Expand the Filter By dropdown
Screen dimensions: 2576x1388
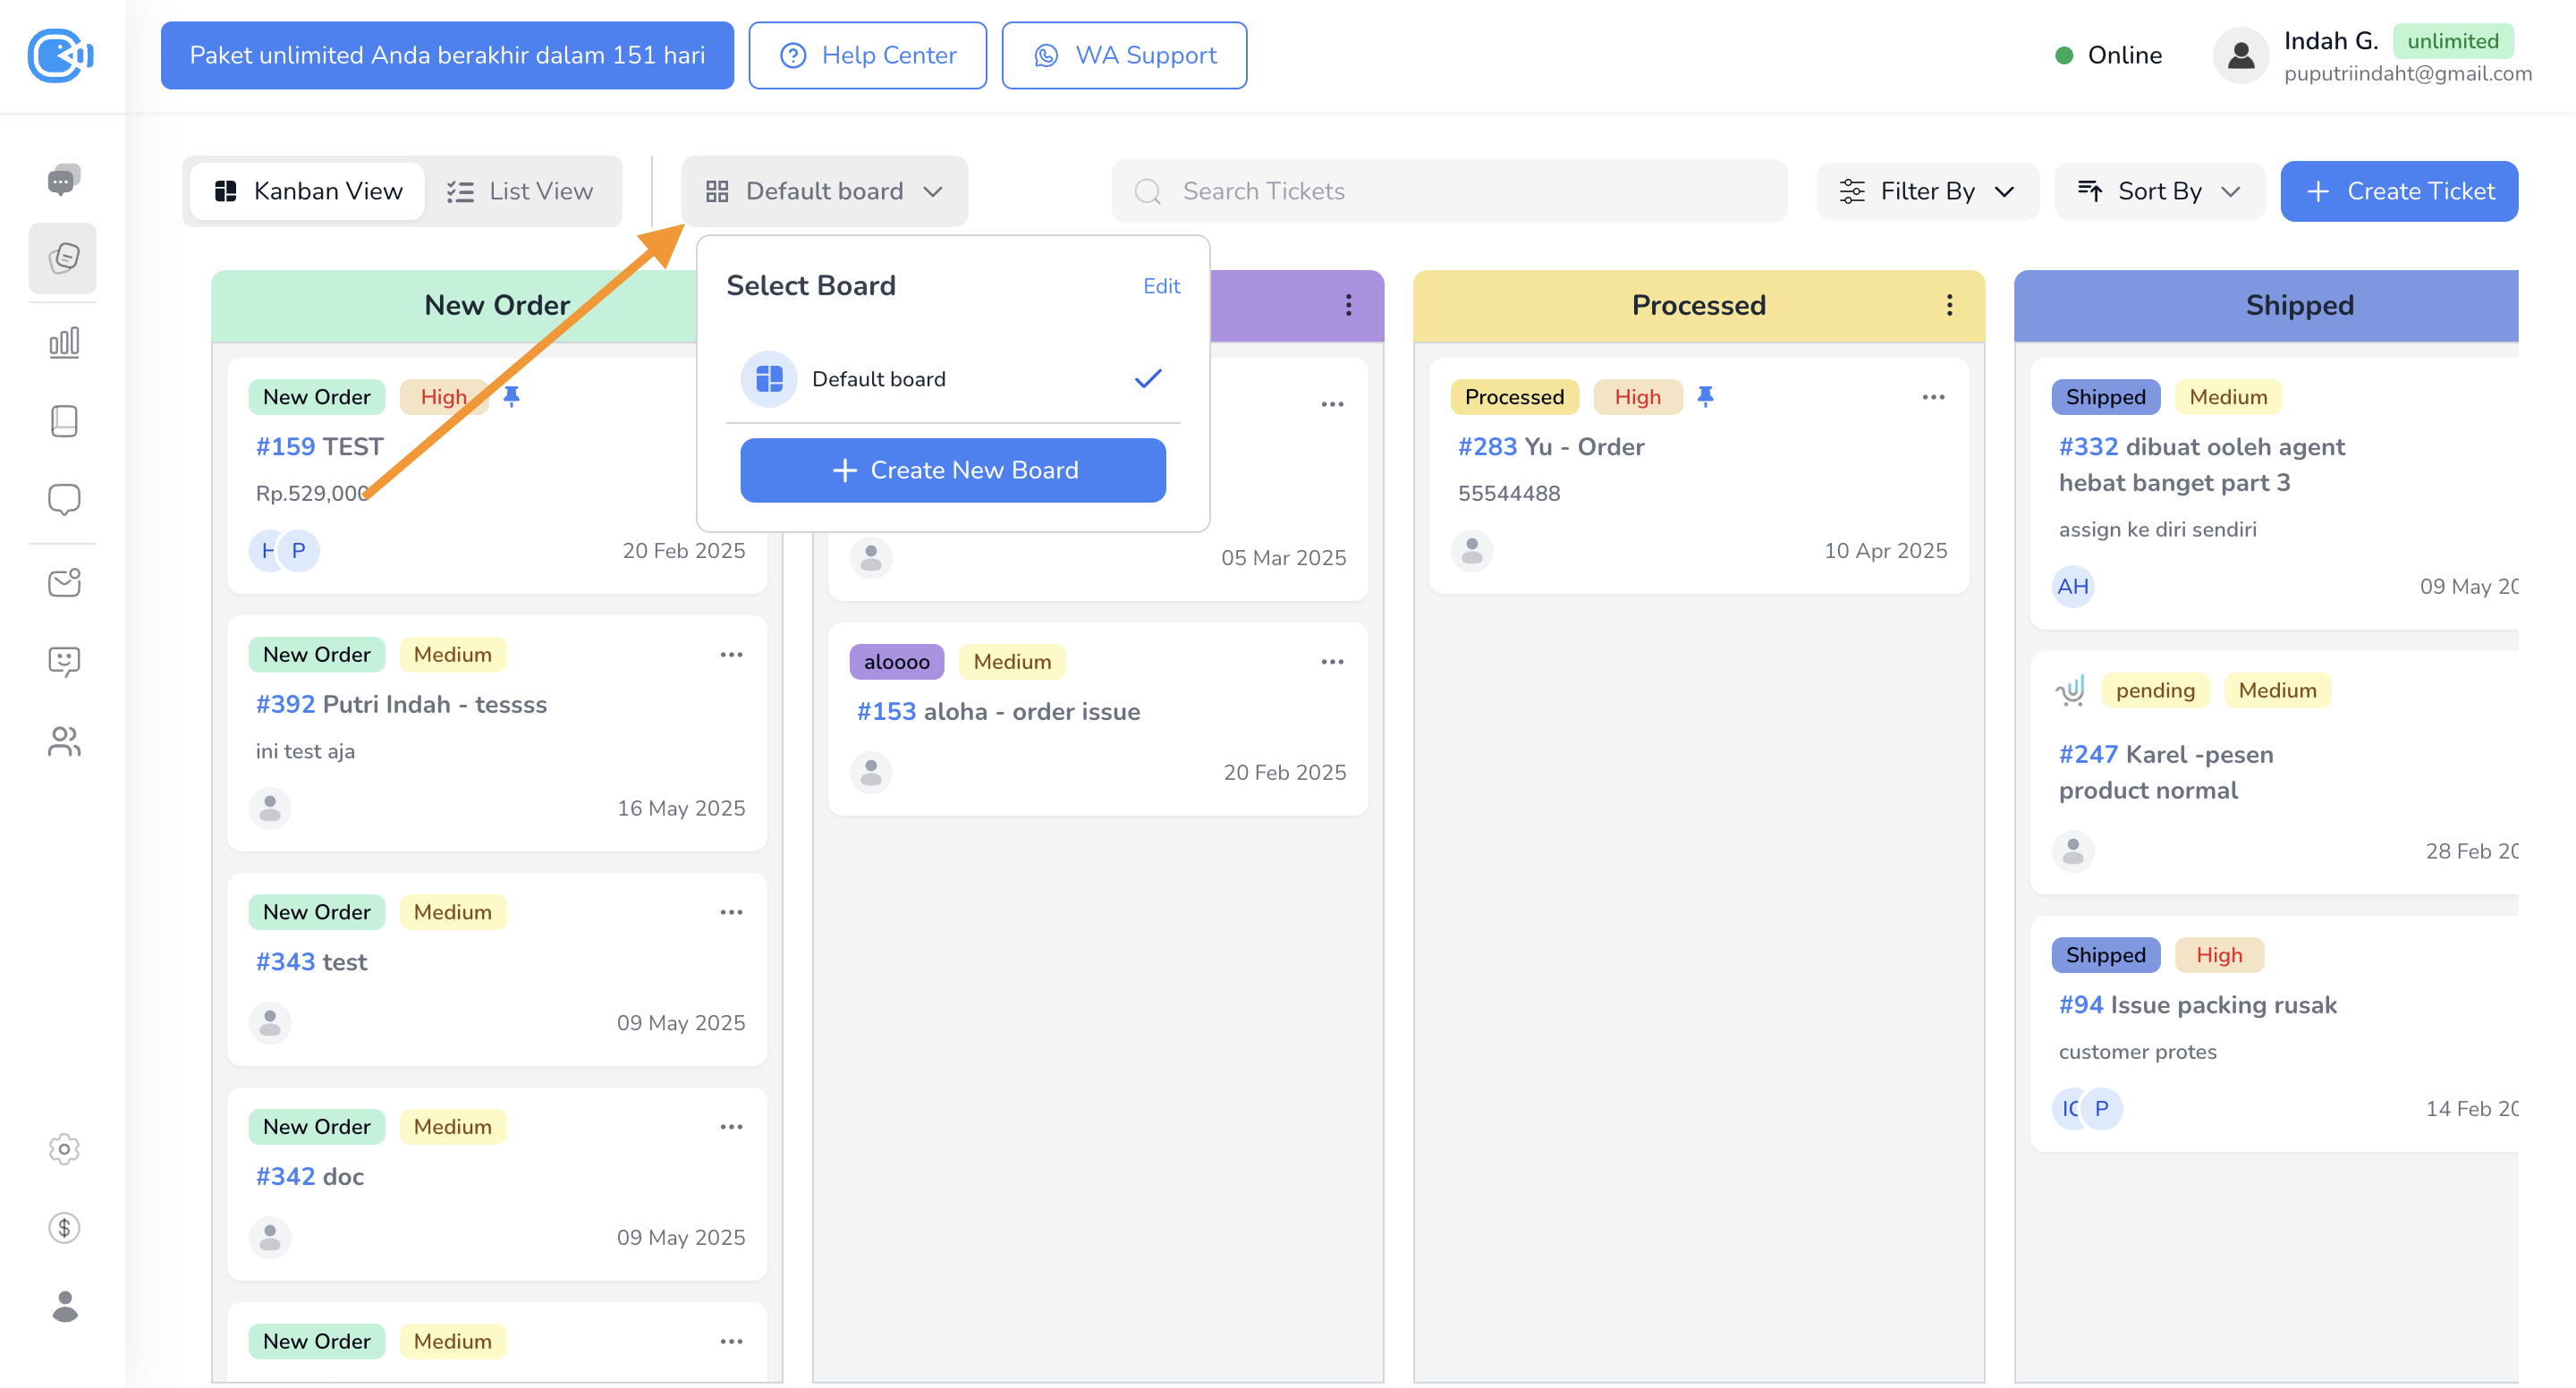[x=1926, y=191]
